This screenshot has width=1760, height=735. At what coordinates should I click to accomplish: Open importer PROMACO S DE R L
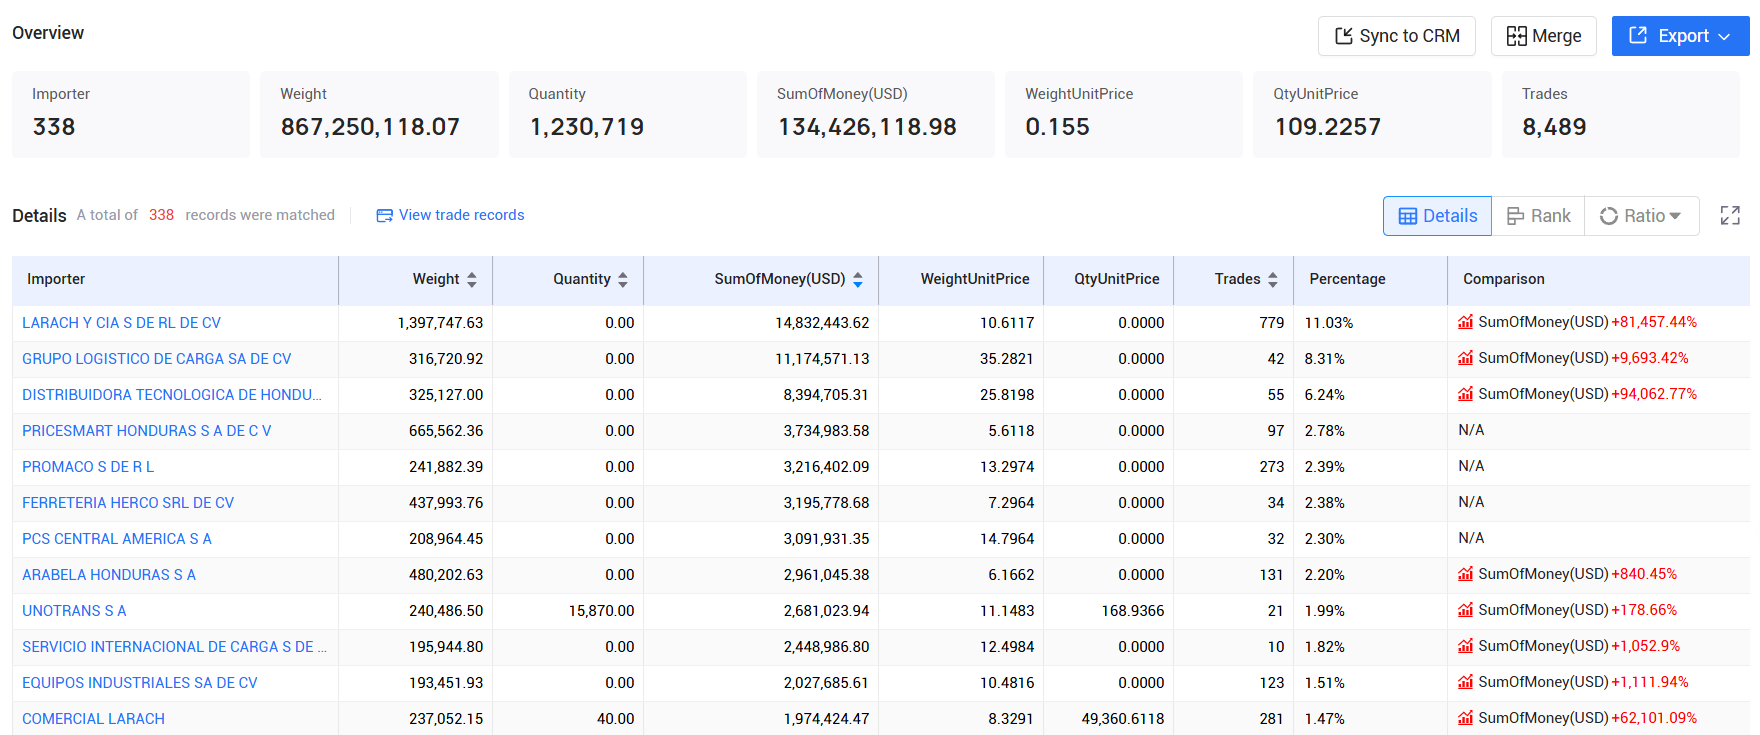click(88, 467)
